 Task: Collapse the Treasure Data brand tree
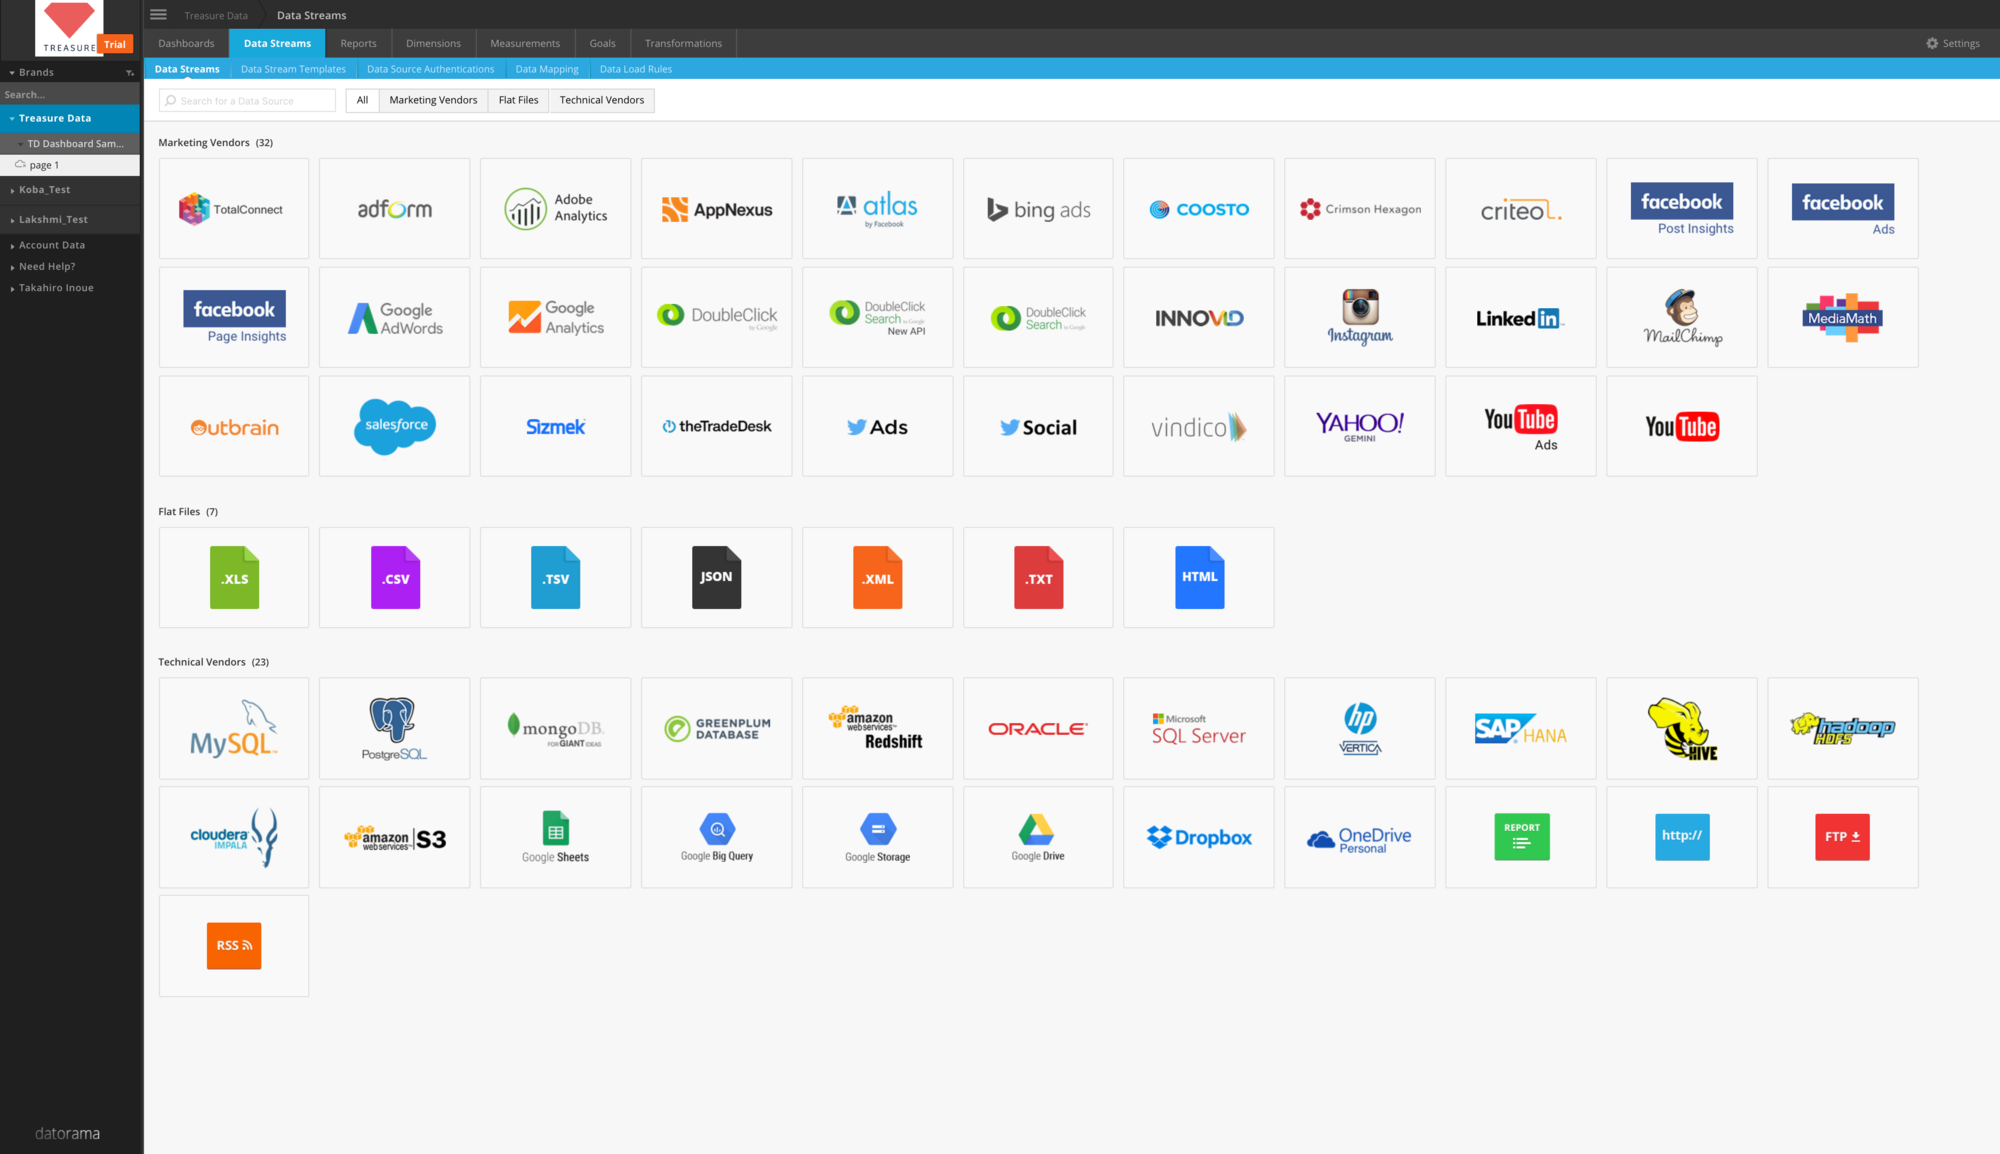(x=12, y=119)
